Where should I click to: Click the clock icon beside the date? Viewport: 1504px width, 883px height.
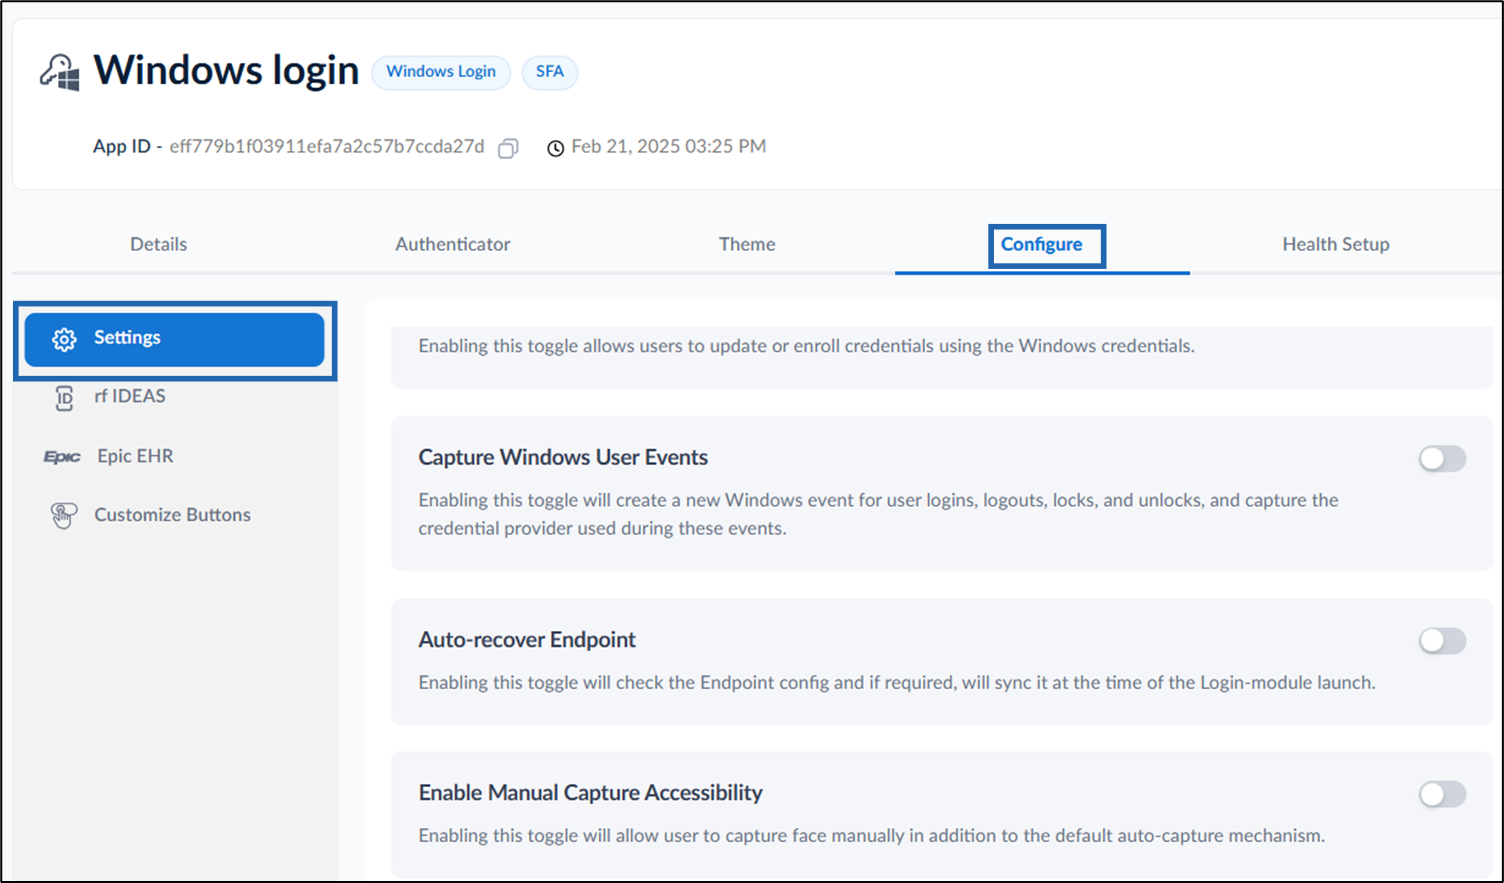[x=555, y=148]
